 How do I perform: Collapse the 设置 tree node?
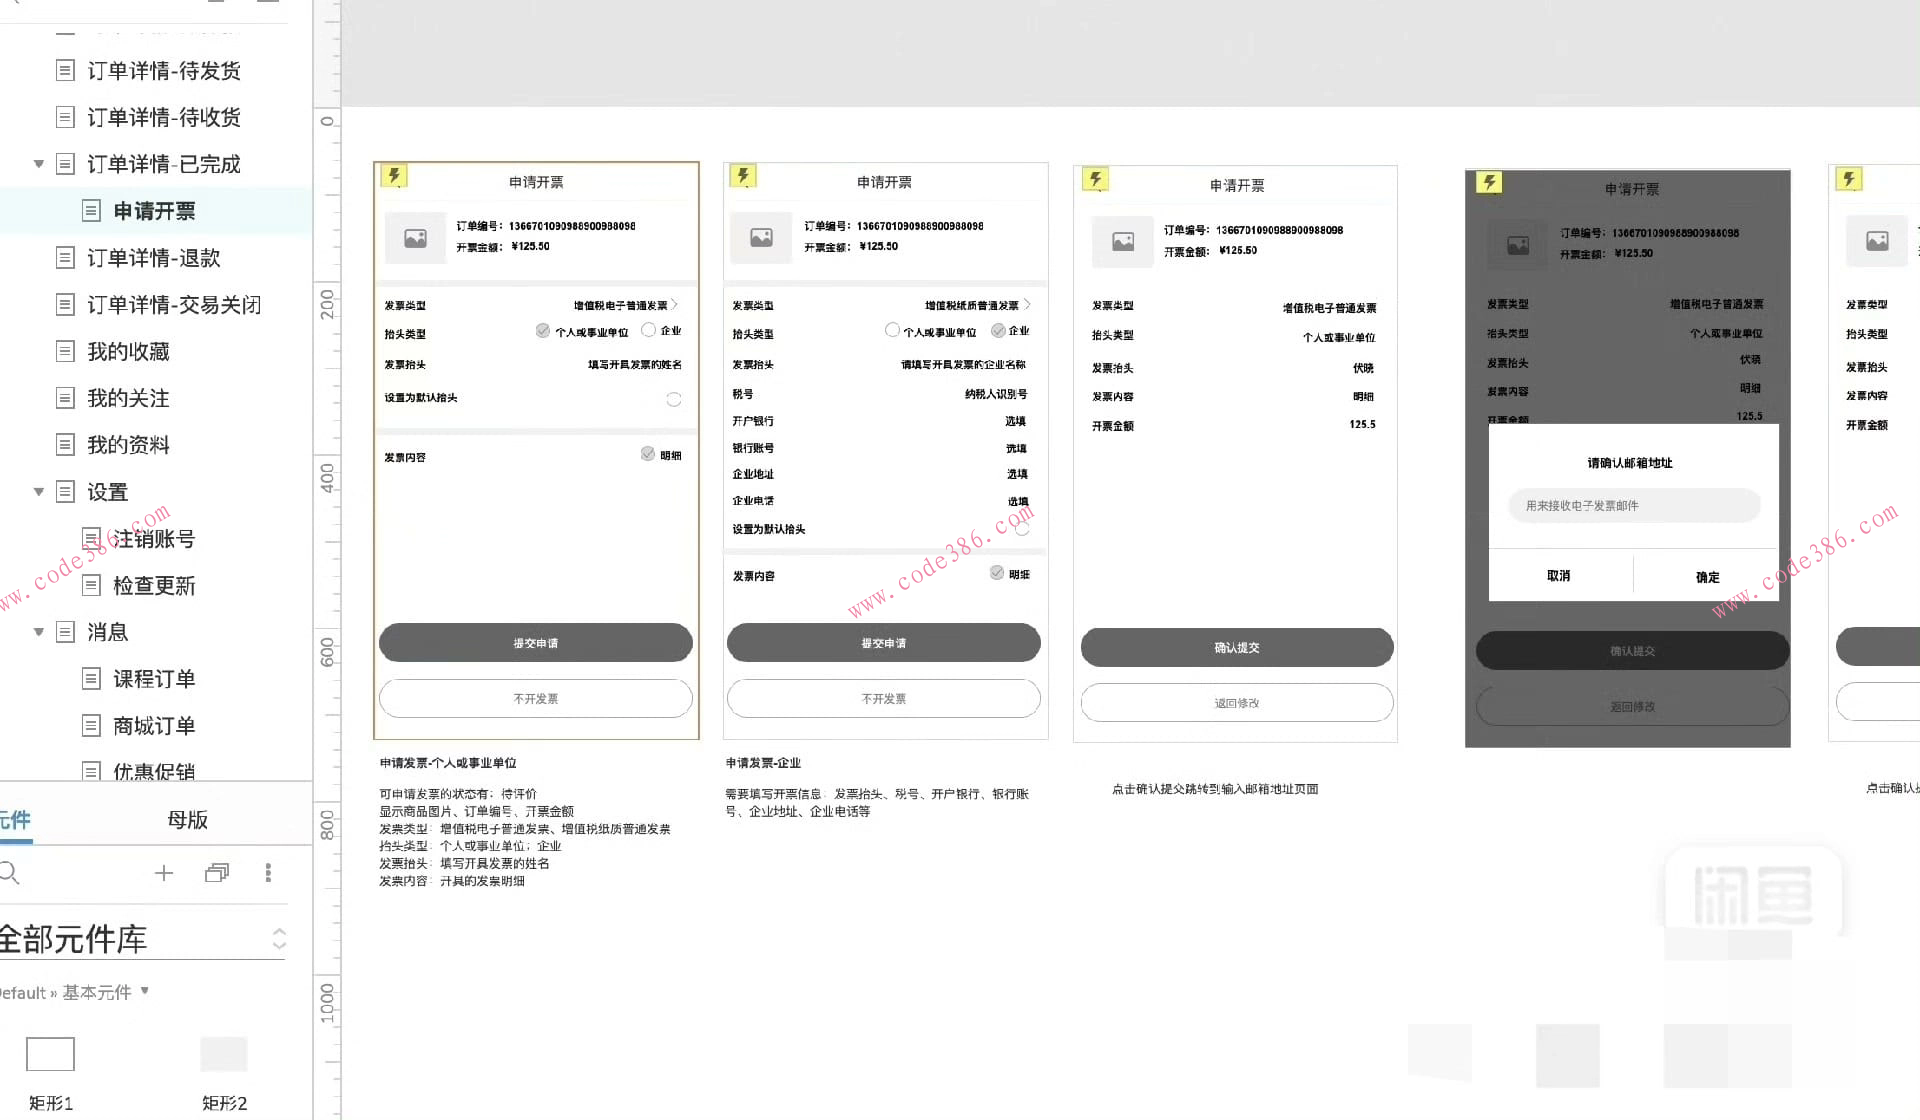(x=39, y=492)
